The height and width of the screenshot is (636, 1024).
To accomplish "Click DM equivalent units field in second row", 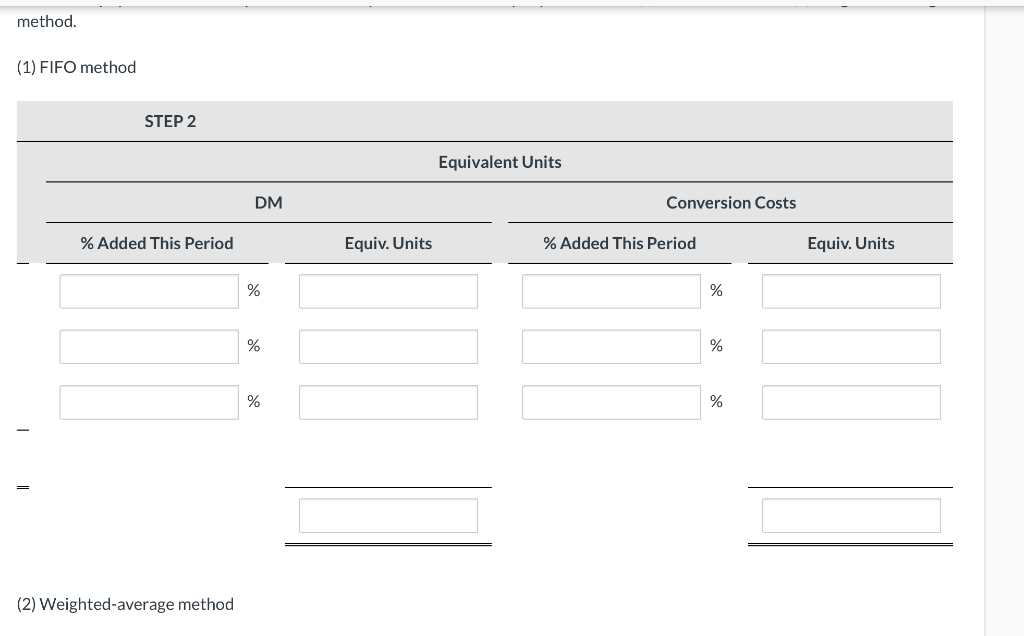I will tap(389, 347).
